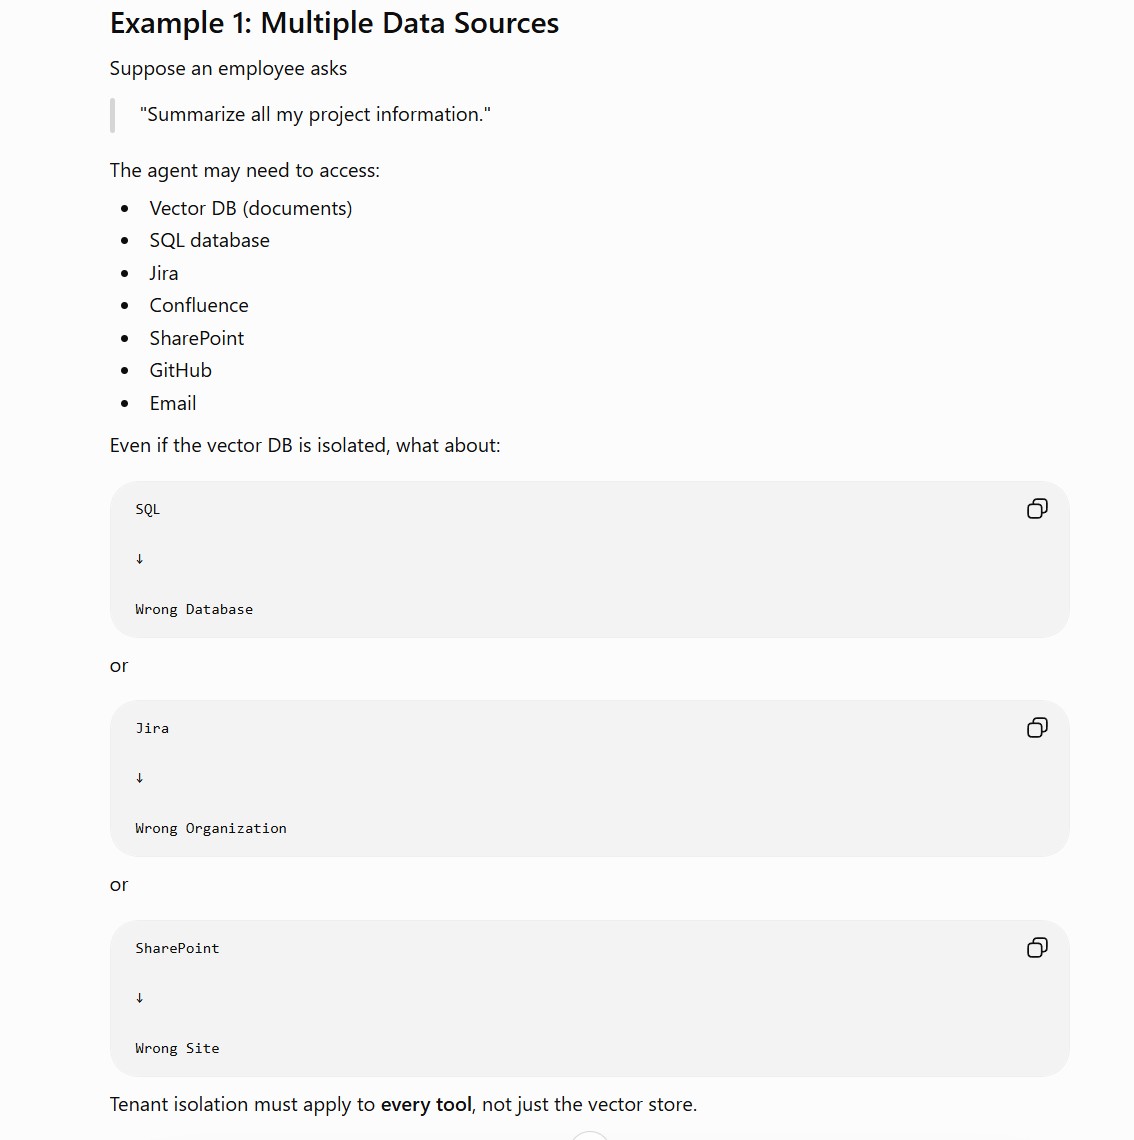Copy the SQL code block

(1037, 509)
